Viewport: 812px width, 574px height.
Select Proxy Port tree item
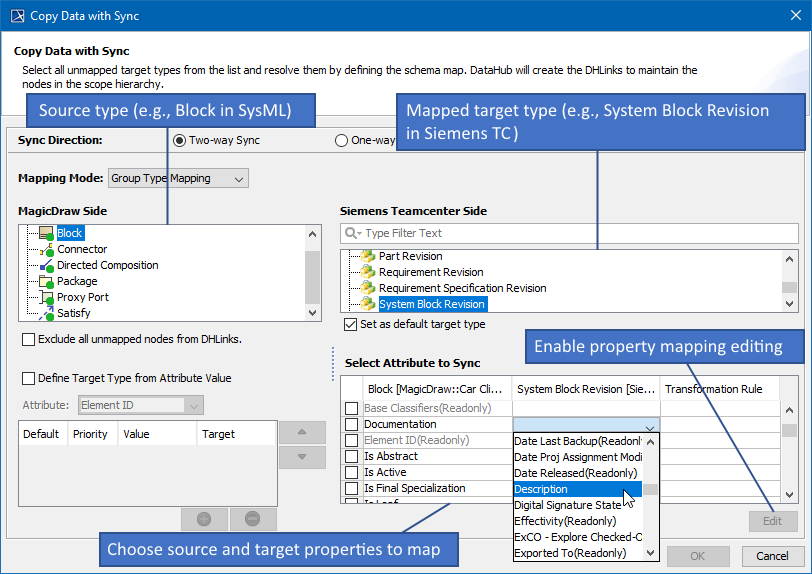[83, 297]
